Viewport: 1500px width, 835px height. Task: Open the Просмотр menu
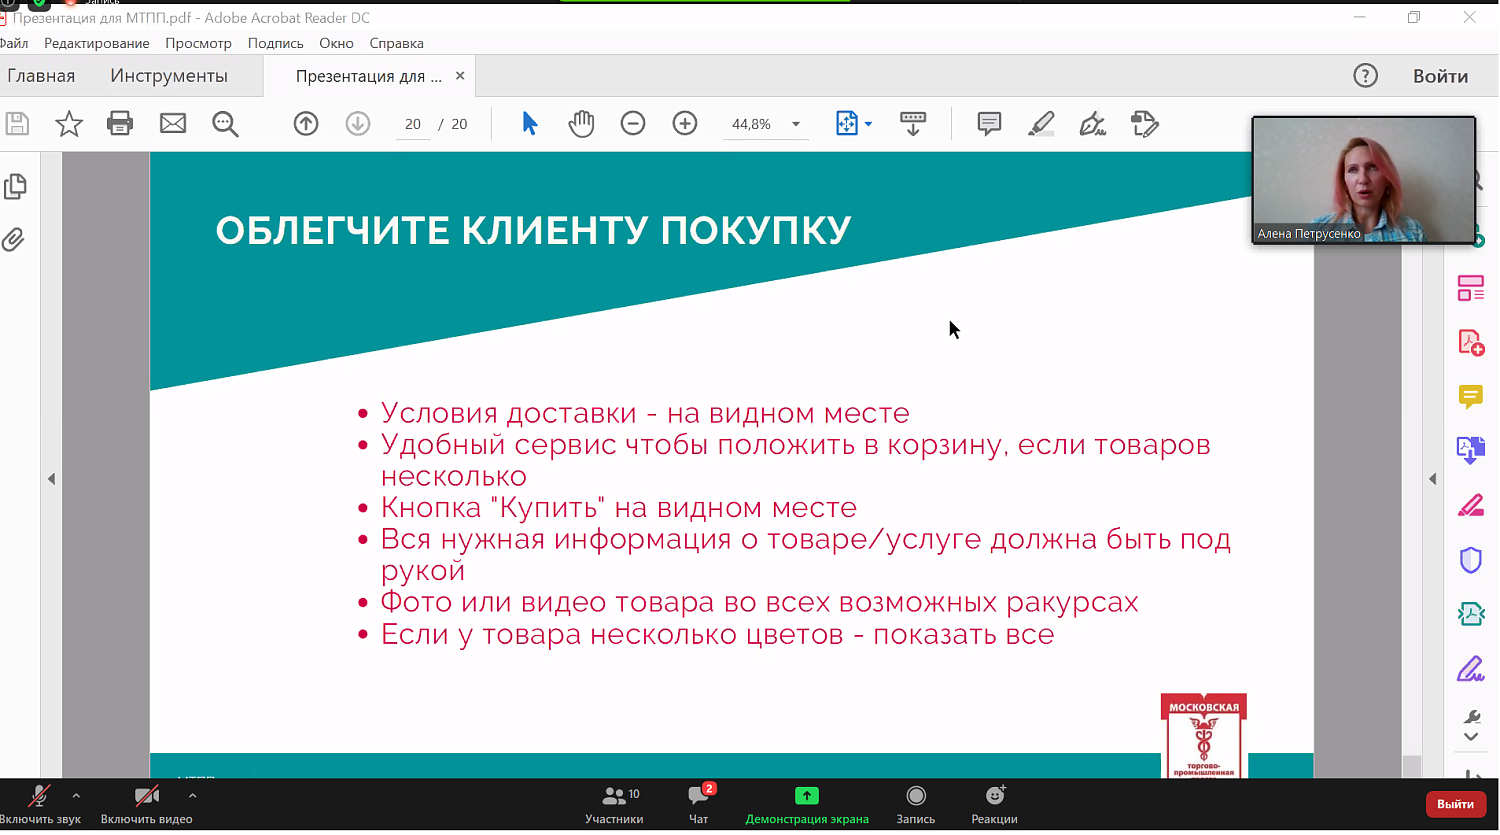(x=198, y=43)
